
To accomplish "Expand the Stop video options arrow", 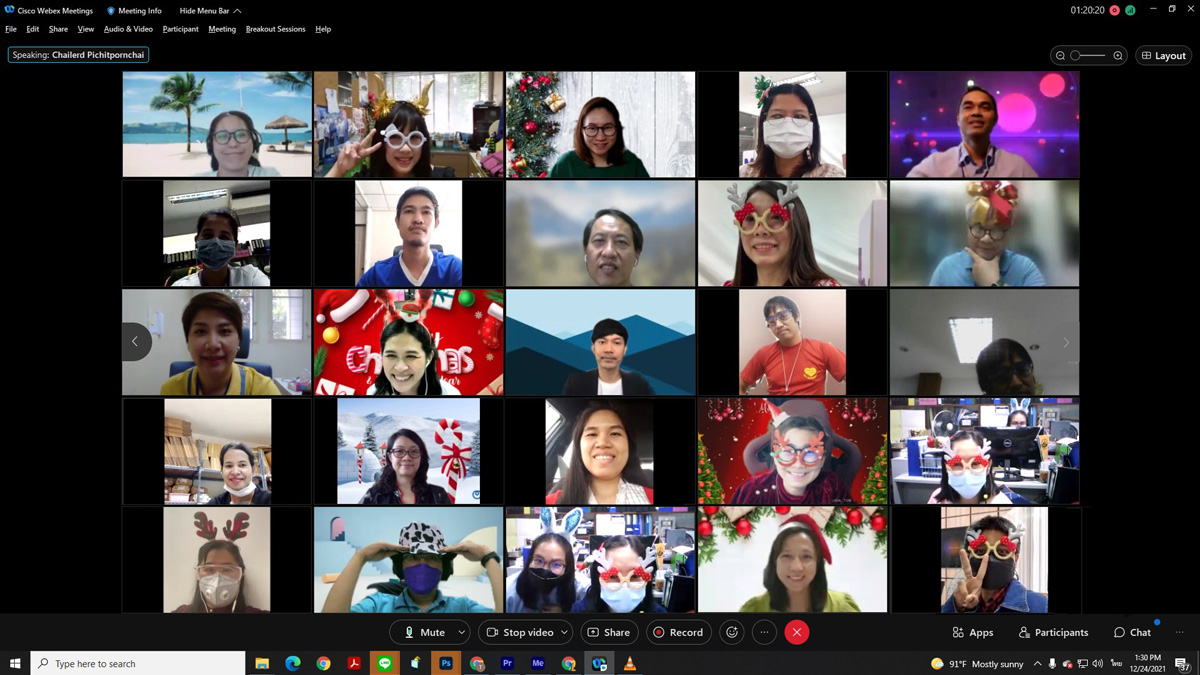I will [x=564, y=632].
